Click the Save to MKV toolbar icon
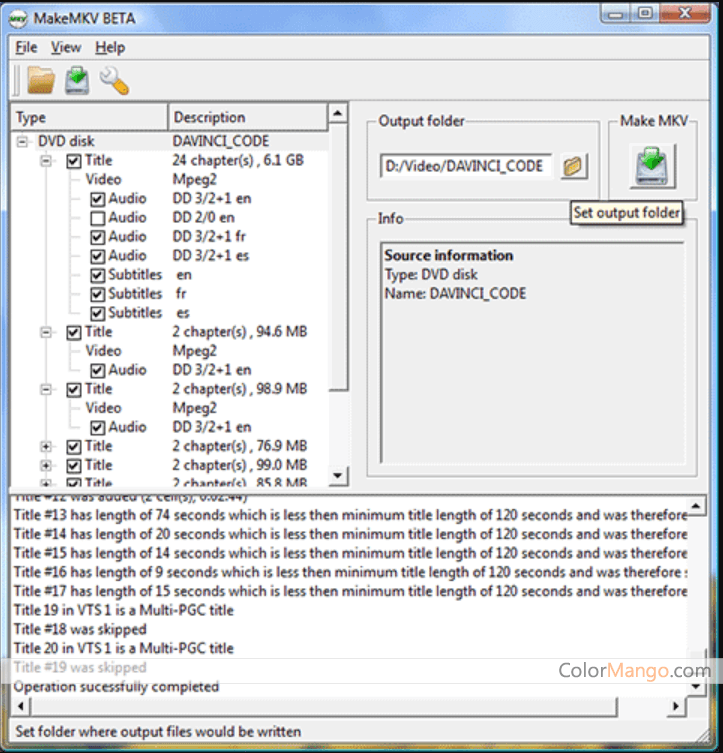Screen dimensions: 723x753 coord(77,80)
